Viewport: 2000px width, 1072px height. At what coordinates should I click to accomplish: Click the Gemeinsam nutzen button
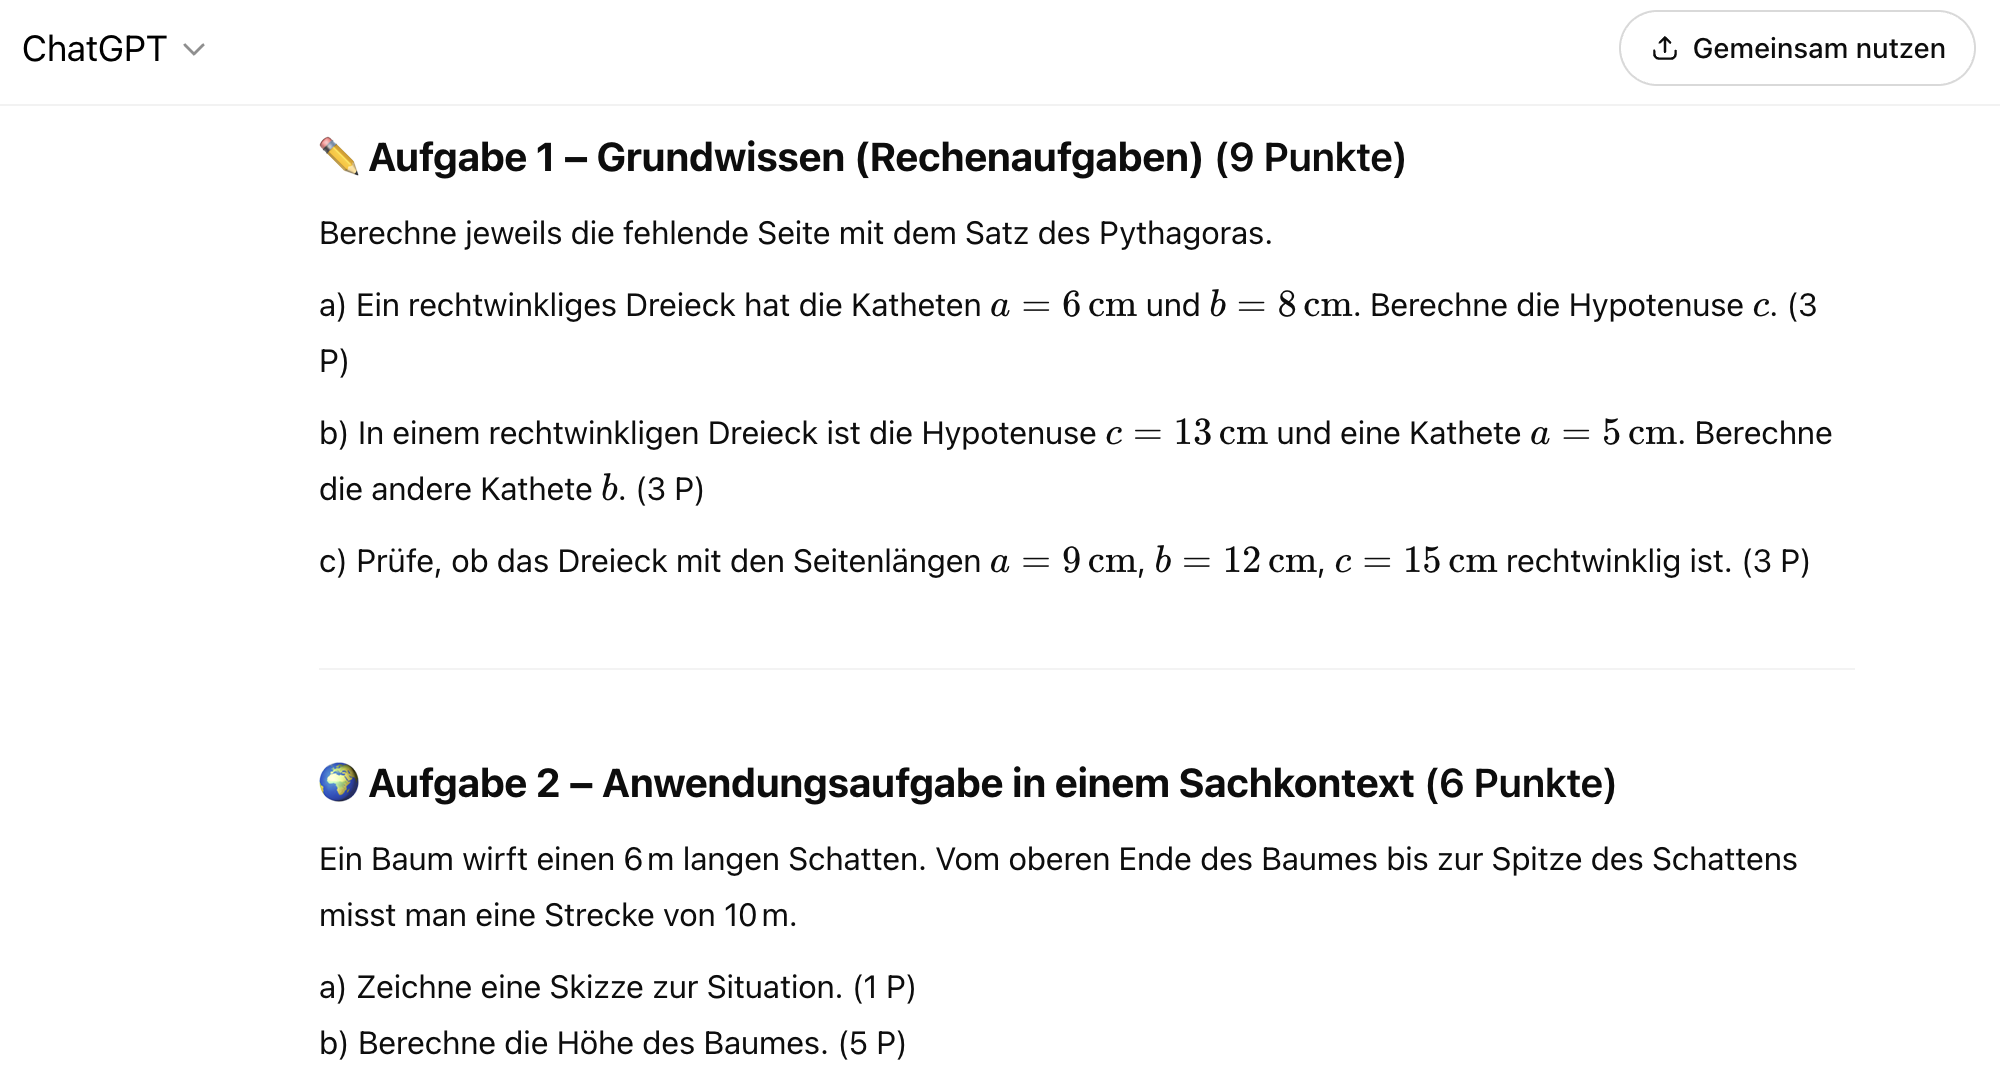pos(1797,48)
